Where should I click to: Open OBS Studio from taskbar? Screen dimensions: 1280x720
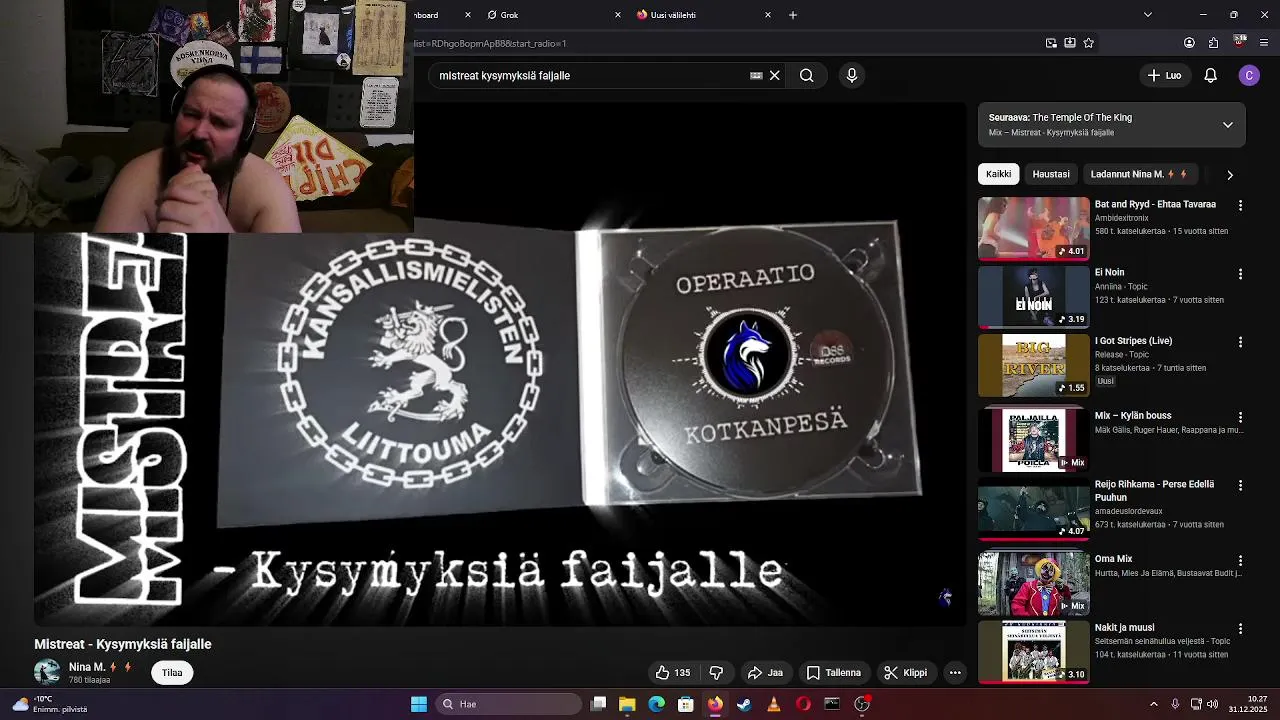(862, 704)
